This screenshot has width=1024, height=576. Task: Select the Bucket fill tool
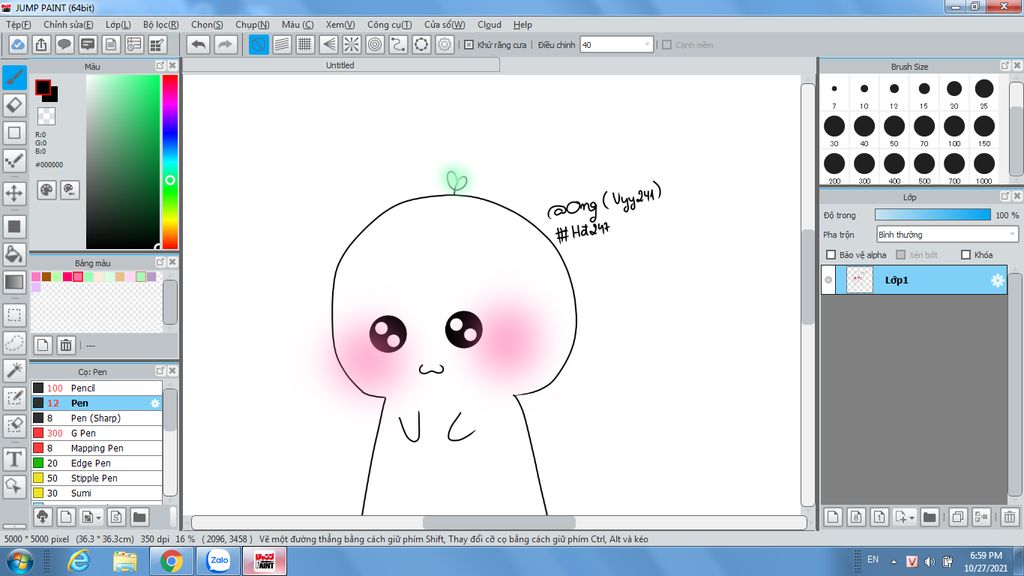coord(14,254)
